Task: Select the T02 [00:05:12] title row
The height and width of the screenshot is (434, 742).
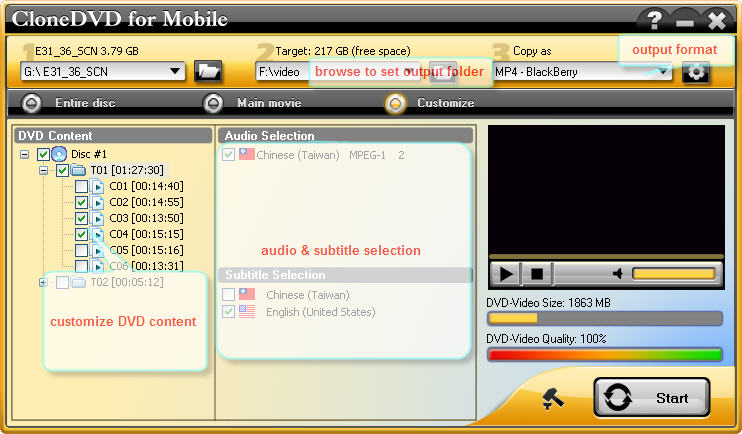Action: 127,283
